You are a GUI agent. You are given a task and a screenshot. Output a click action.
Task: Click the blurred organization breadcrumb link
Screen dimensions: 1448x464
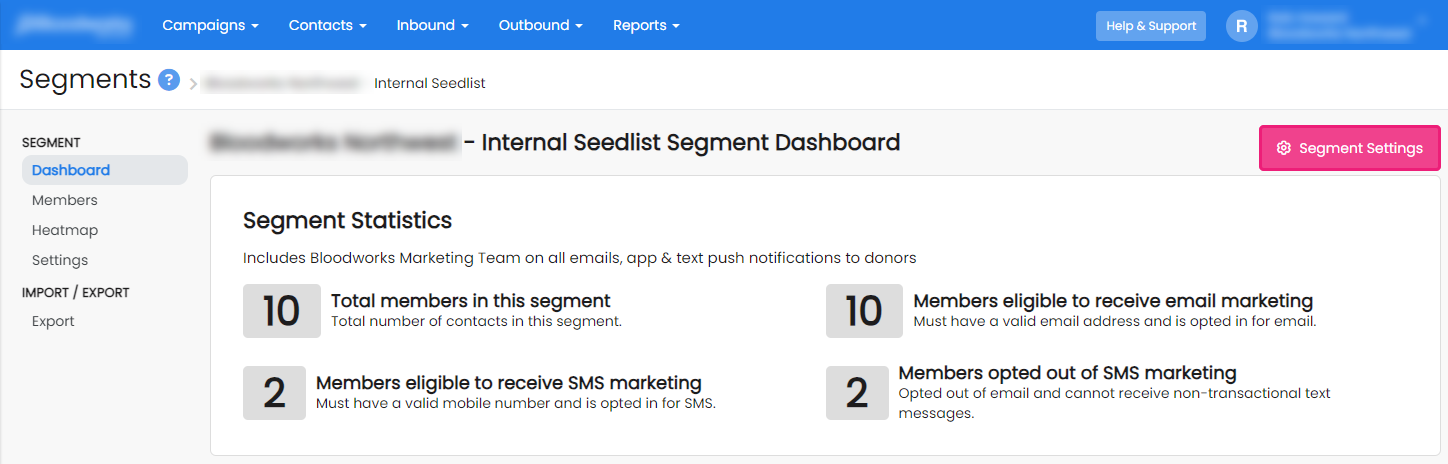283,84
